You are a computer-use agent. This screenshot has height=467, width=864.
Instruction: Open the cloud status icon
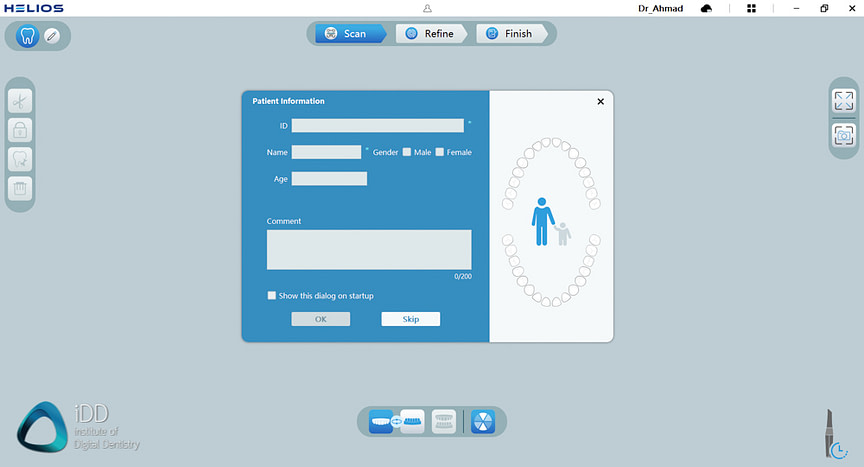(707, 8)
